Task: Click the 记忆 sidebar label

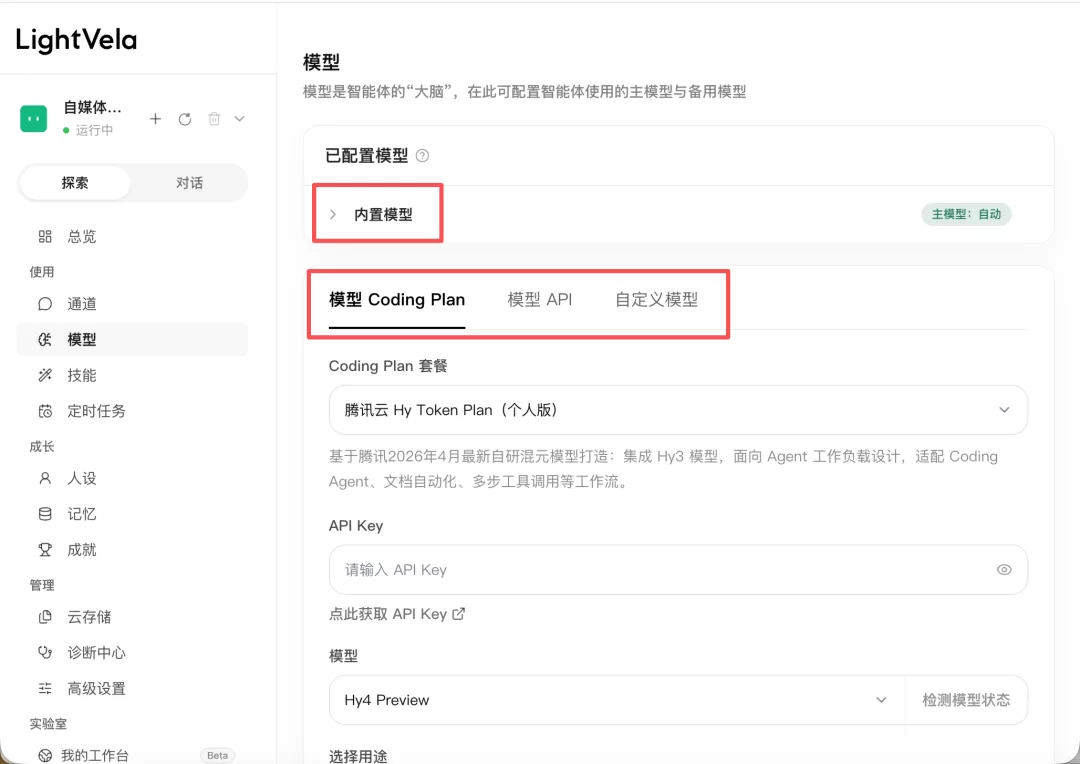Action: point(82,514)
